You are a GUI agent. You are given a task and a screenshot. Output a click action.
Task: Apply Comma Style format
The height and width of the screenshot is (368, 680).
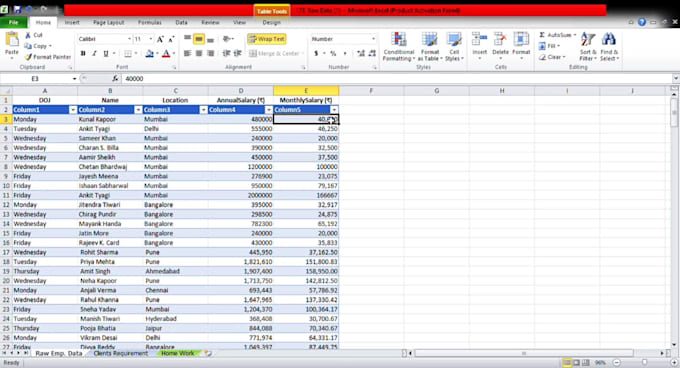[345, 53]
